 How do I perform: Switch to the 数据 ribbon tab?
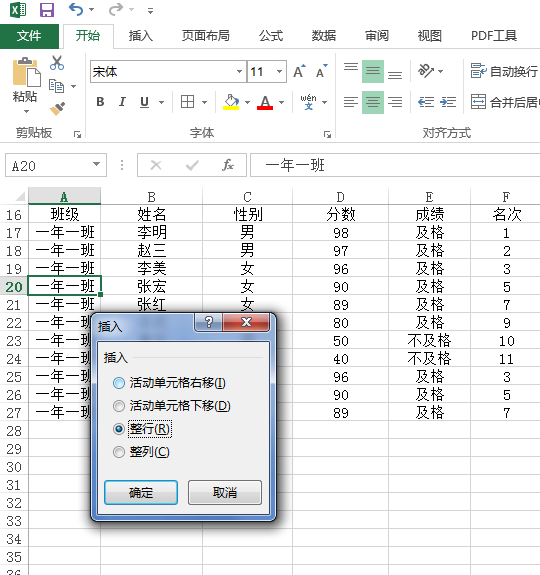(324, 36)
